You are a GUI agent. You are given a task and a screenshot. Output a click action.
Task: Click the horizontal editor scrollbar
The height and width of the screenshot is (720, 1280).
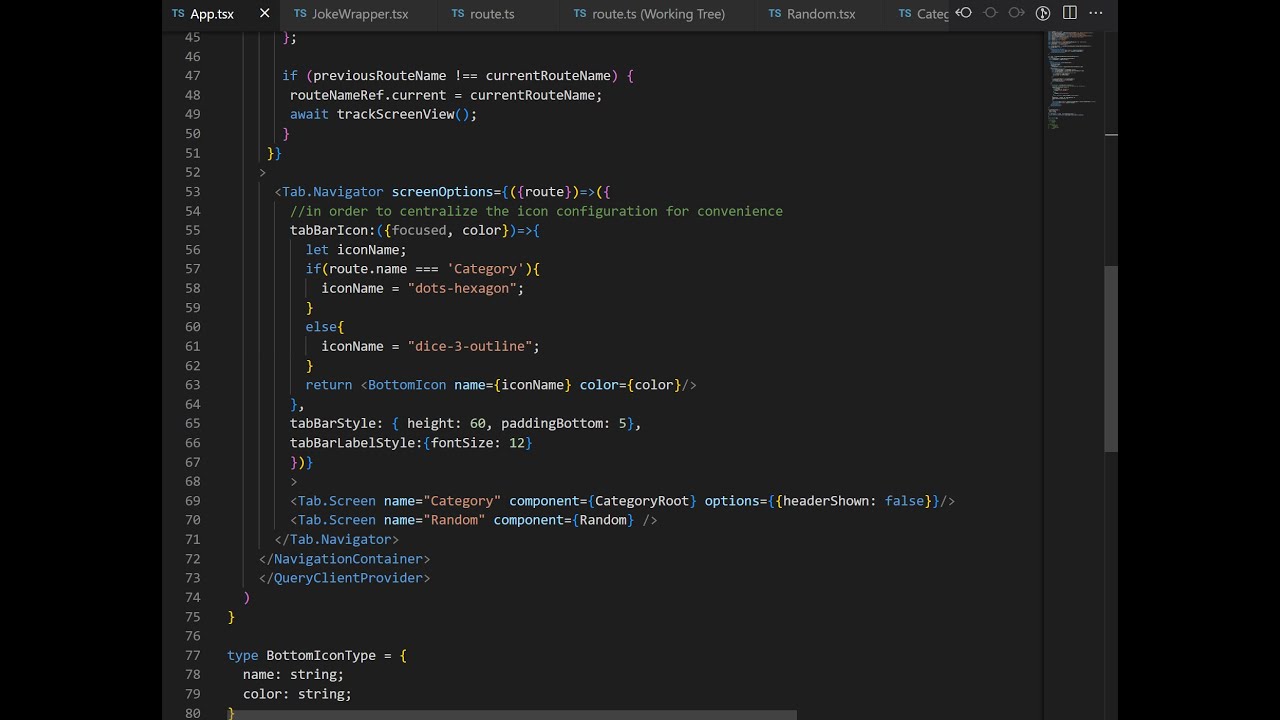(x=514, y=715)
